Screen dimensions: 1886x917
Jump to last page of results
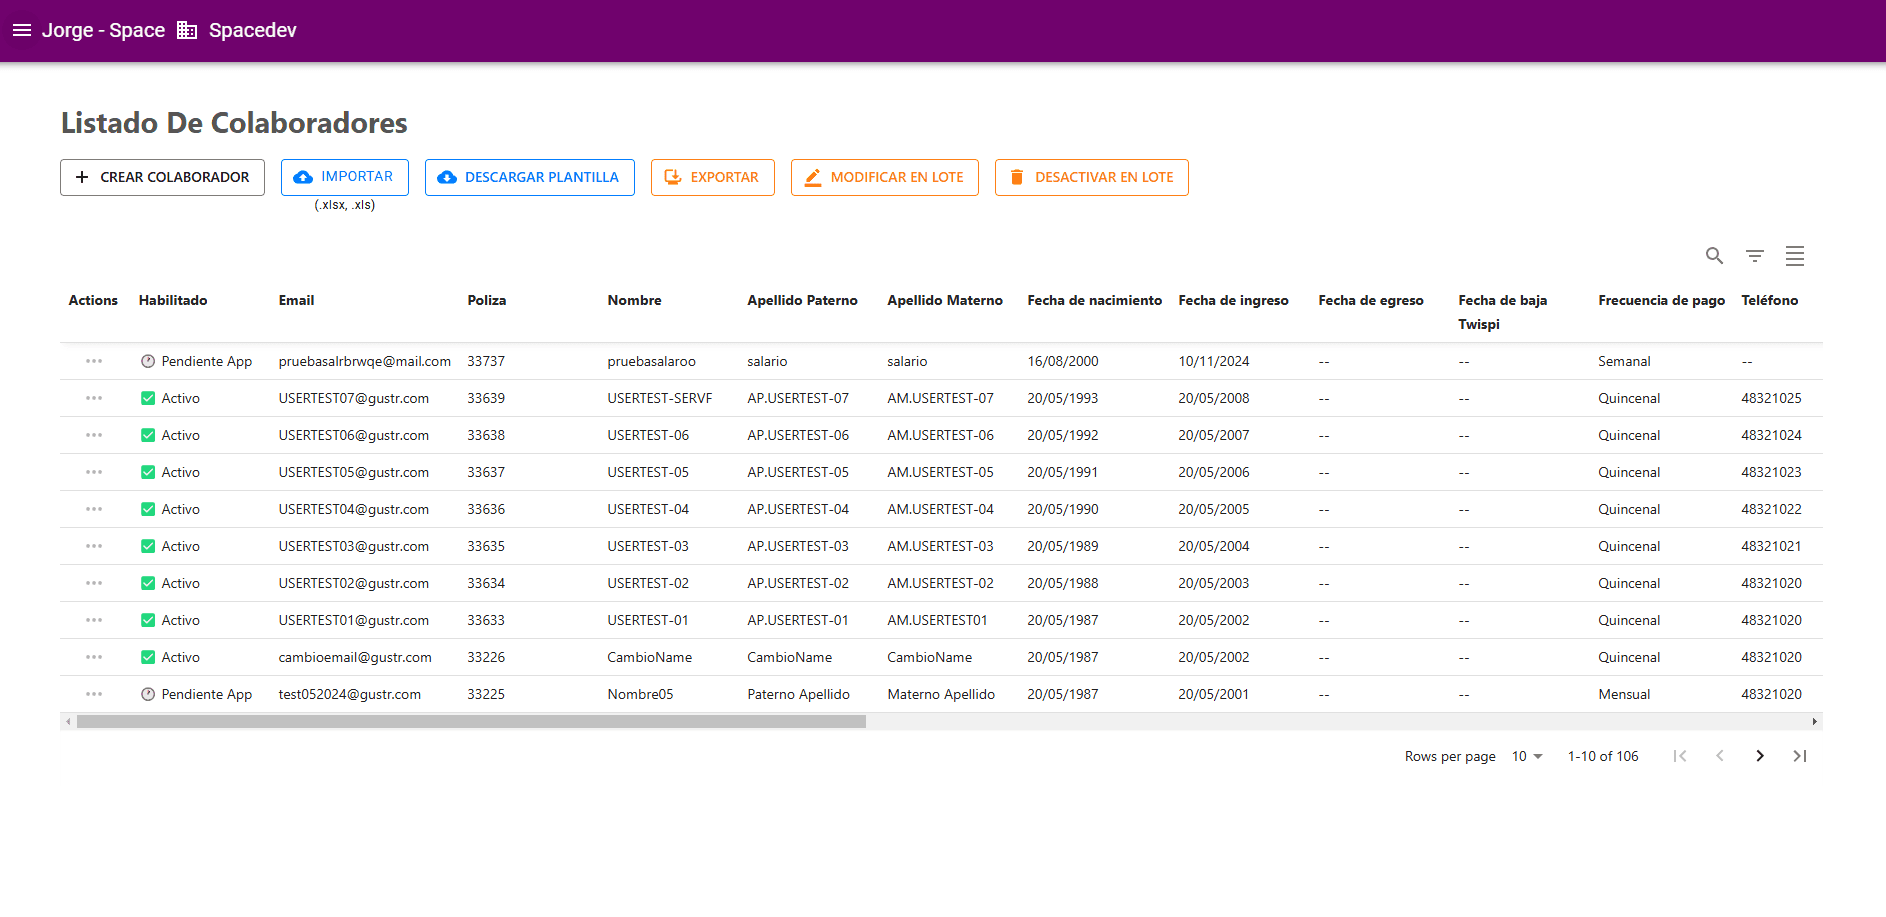(x=1800, y=756)
